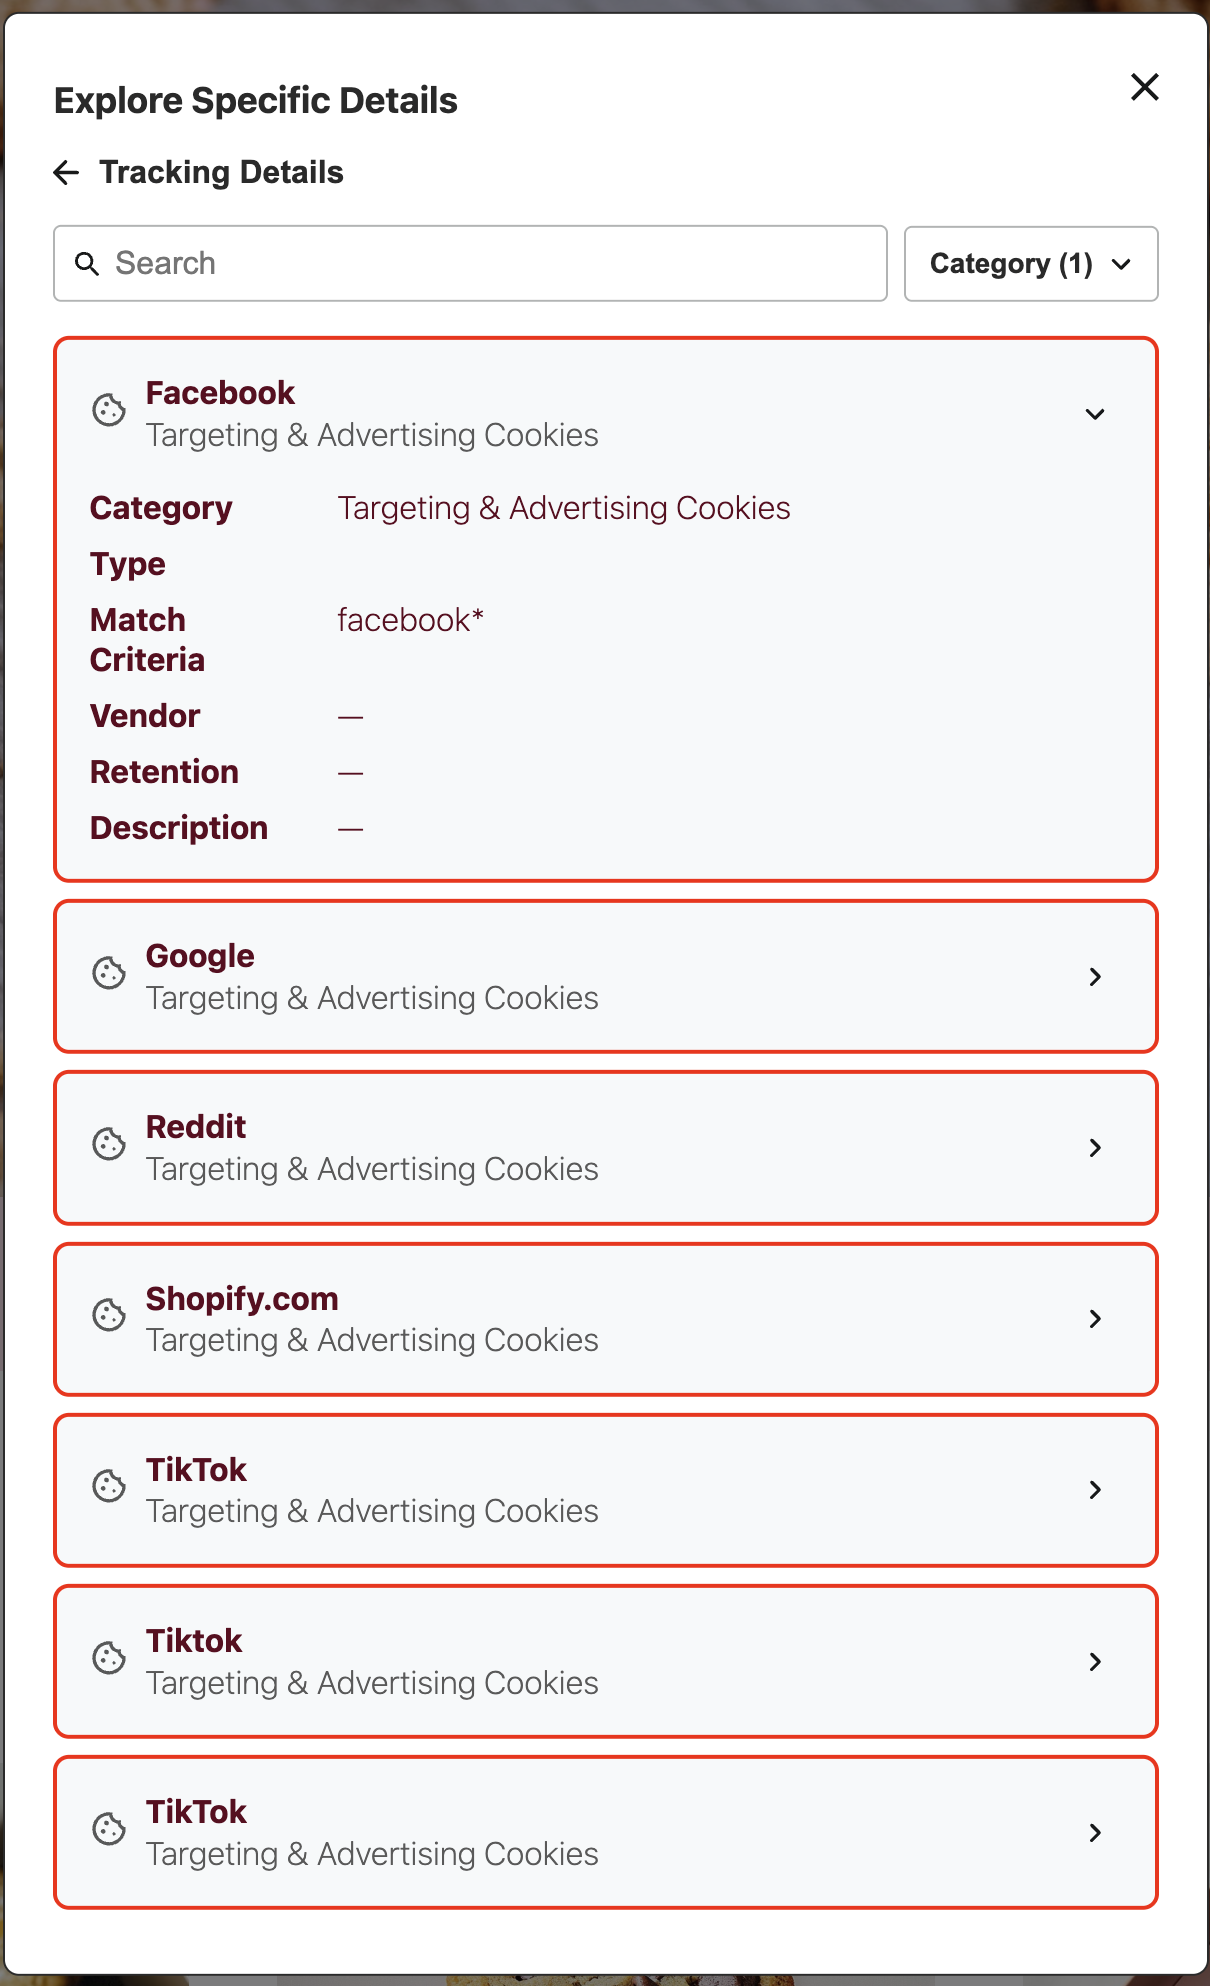Expand the Google tracker chevron

1095,977
